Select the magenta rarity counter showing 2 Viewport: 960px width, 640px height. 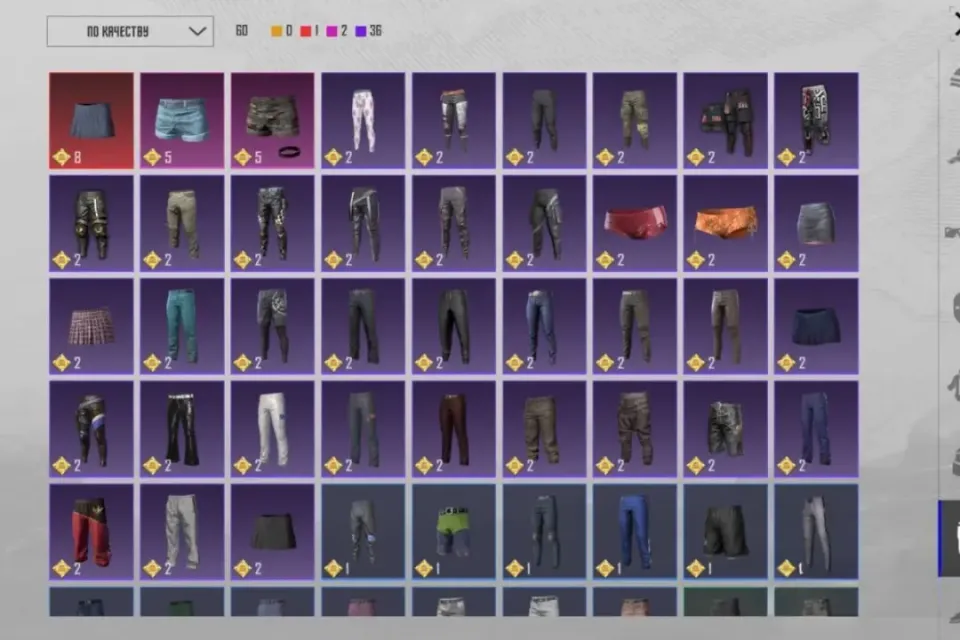point(337,31)
